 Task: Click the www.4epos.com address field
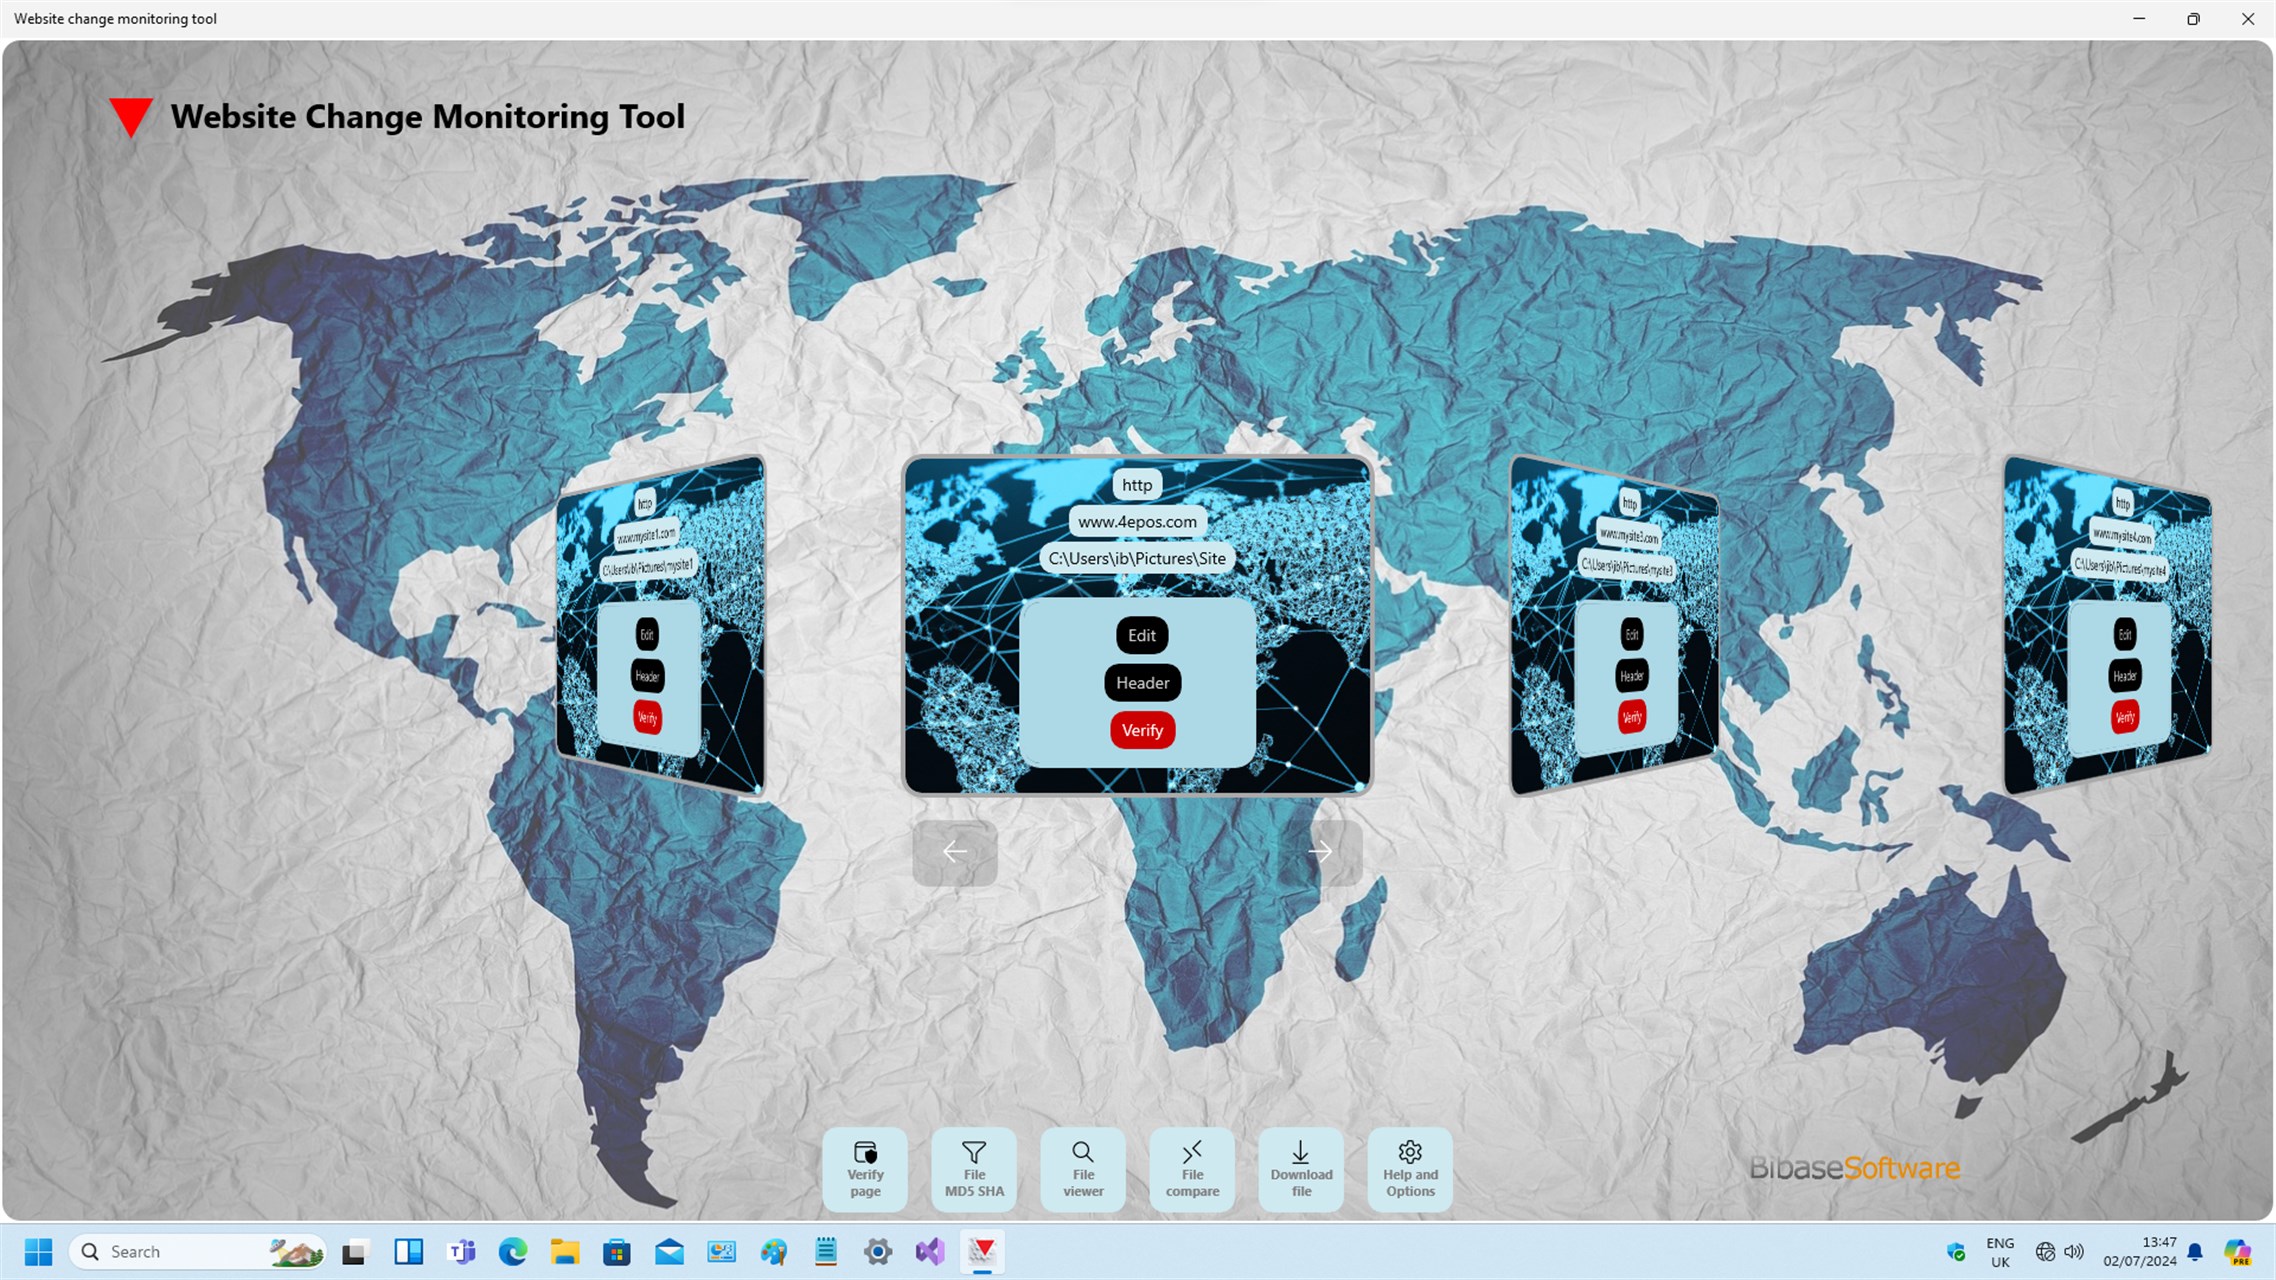(1137, 522)
